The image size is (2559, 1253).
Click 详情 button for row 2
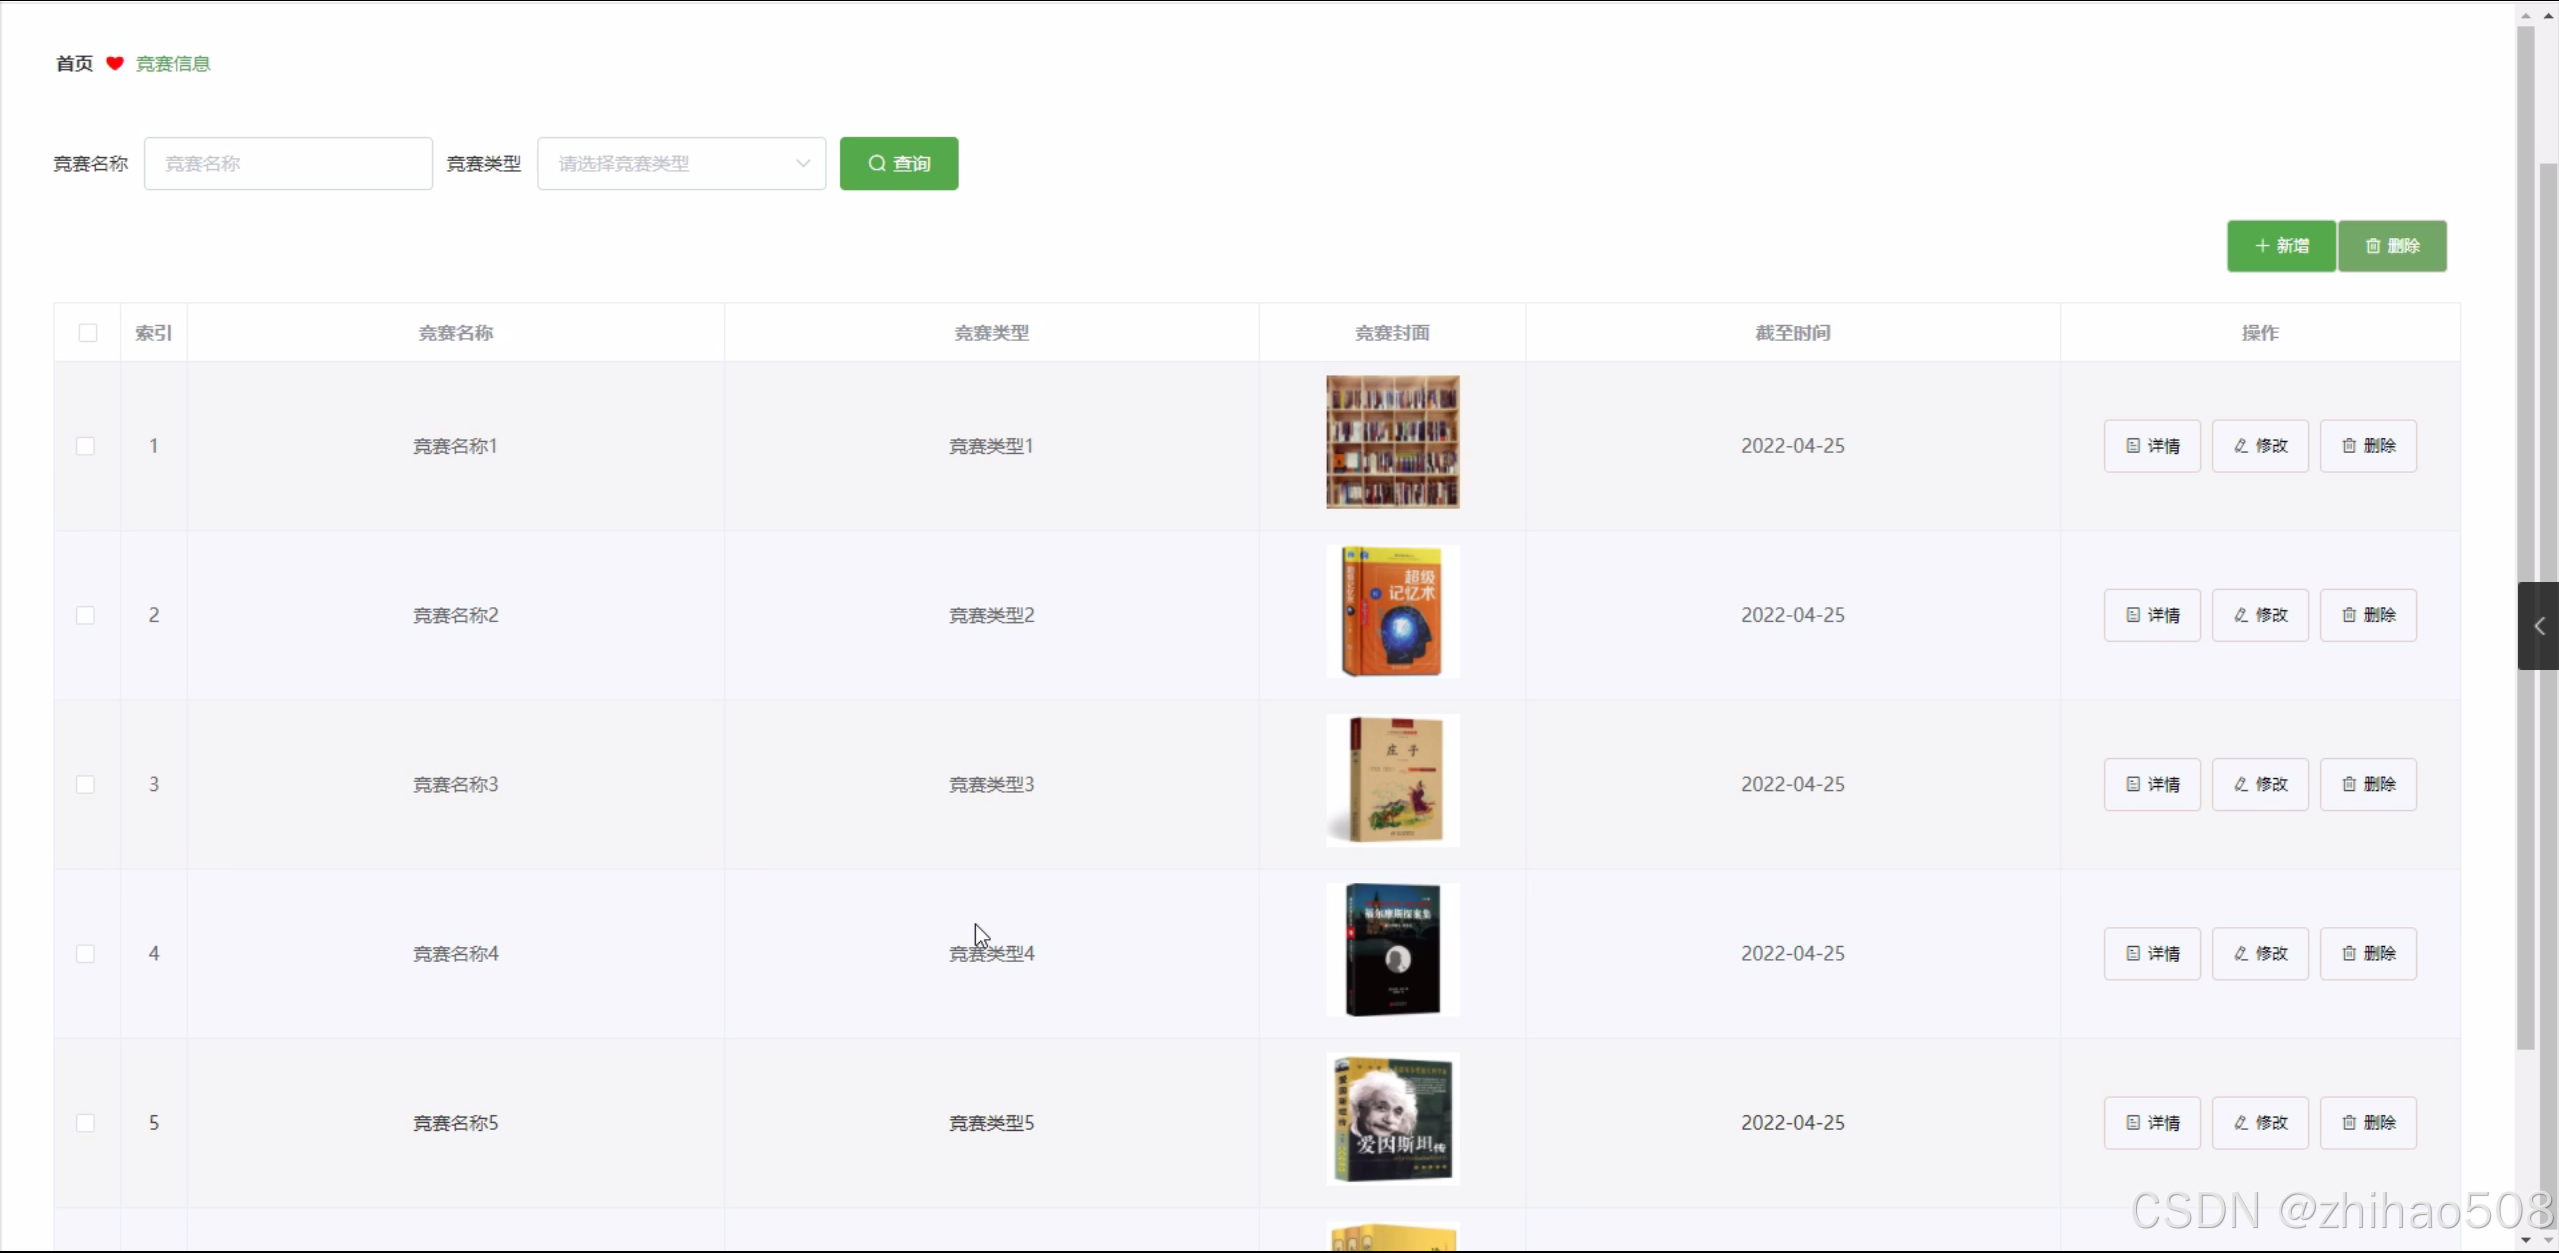(2151, 615)
